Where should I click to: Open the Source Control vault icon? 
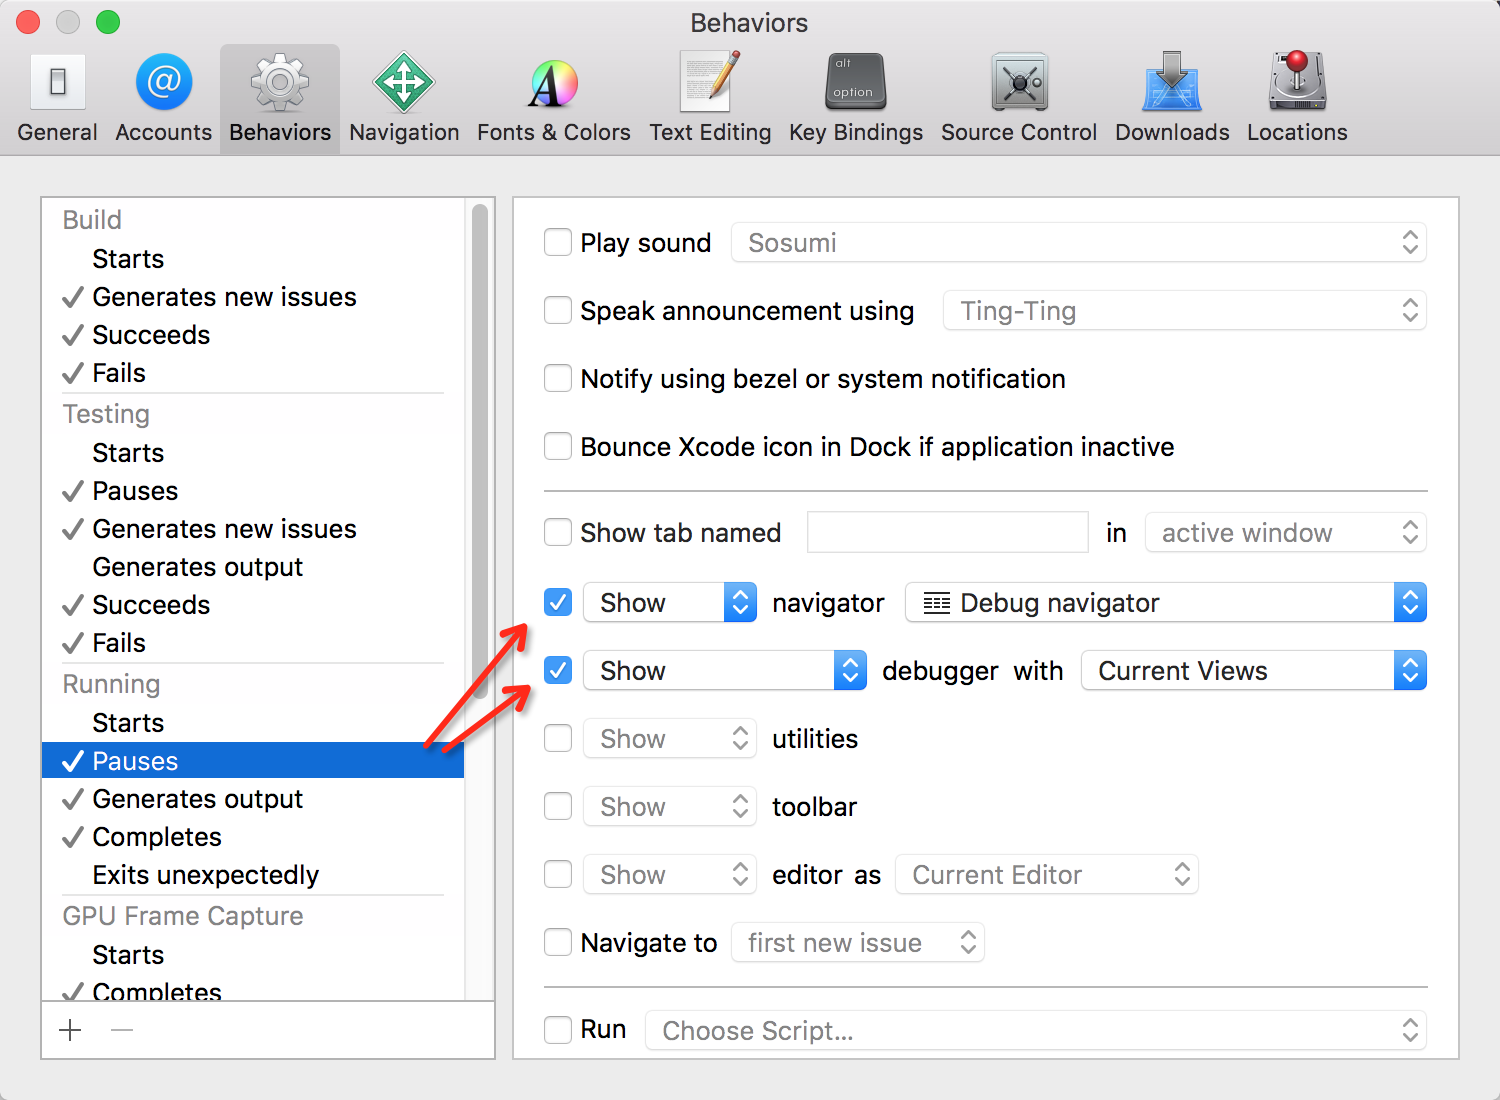point(1019,82)
